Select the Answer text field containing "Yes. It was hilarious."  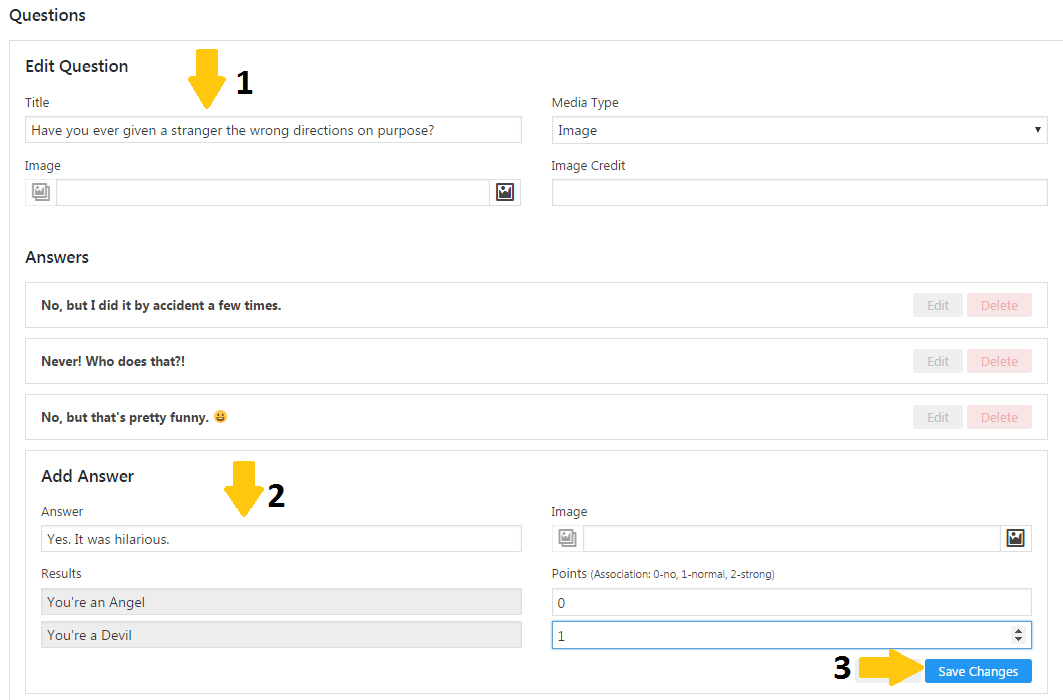pyautogui.click(x=281, y=539)
